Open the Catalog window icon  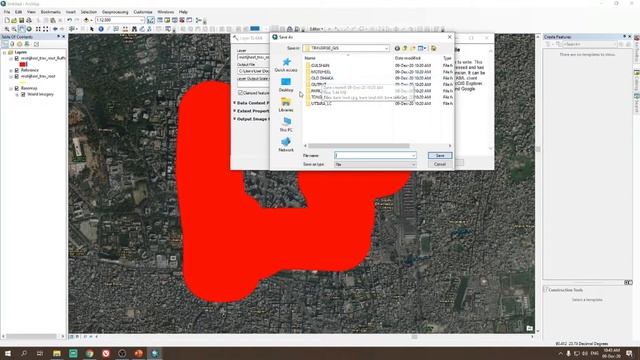pos(167,20)
